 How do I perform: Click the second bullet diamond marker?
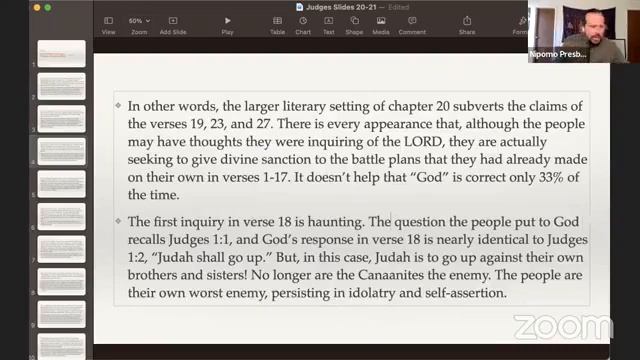tap(118, 221)
